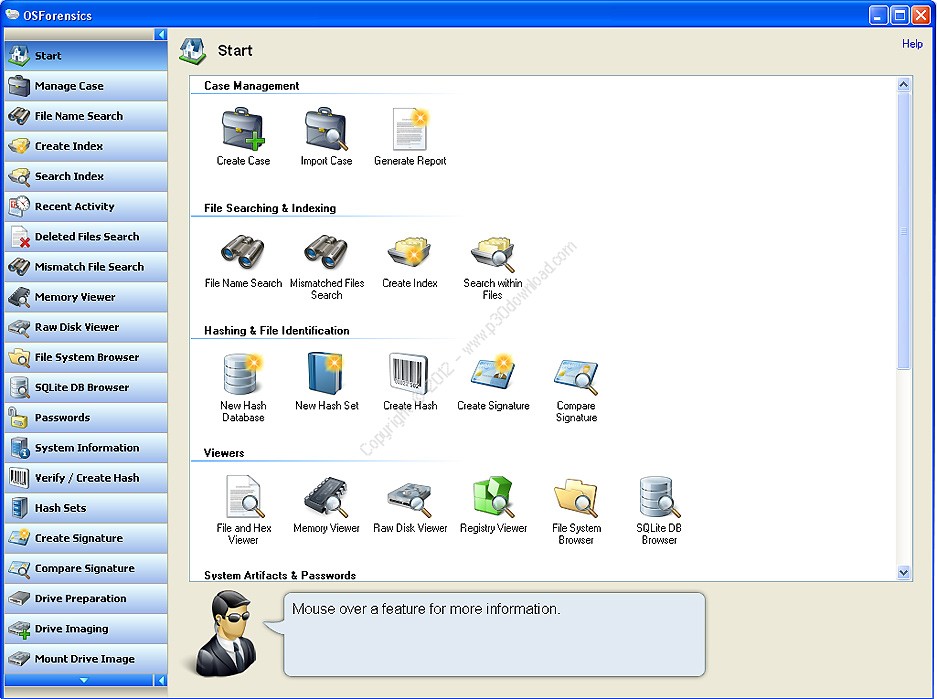Open File System Browser folder icon in Viewers
Image resolution: width=937 pixels, height=699 pixels.
(x=576, y=497)
